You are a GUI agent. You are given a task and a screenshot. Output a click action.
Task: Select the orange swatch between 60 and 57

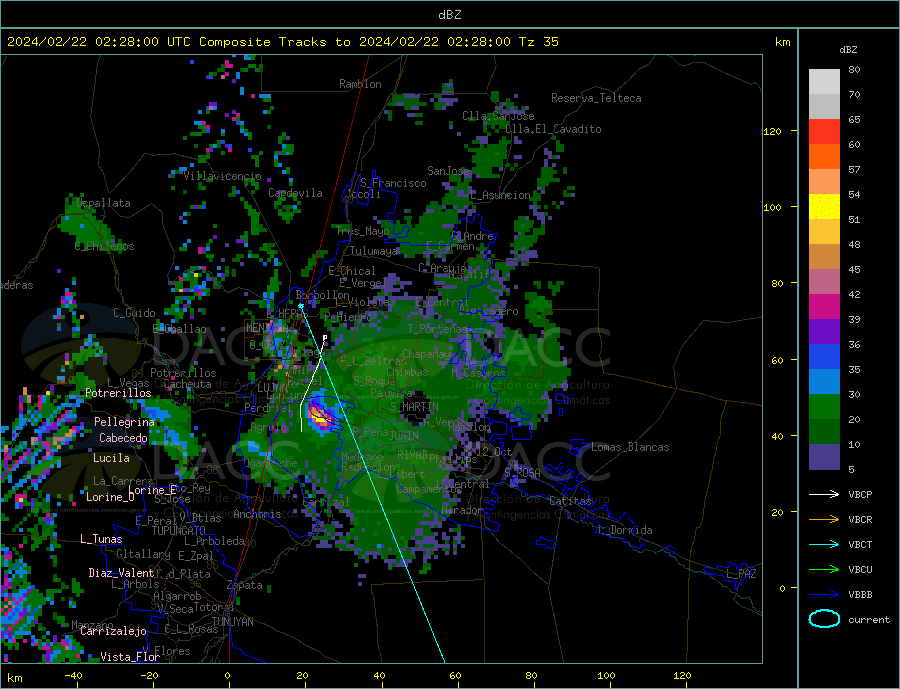(x=824, y=157)
